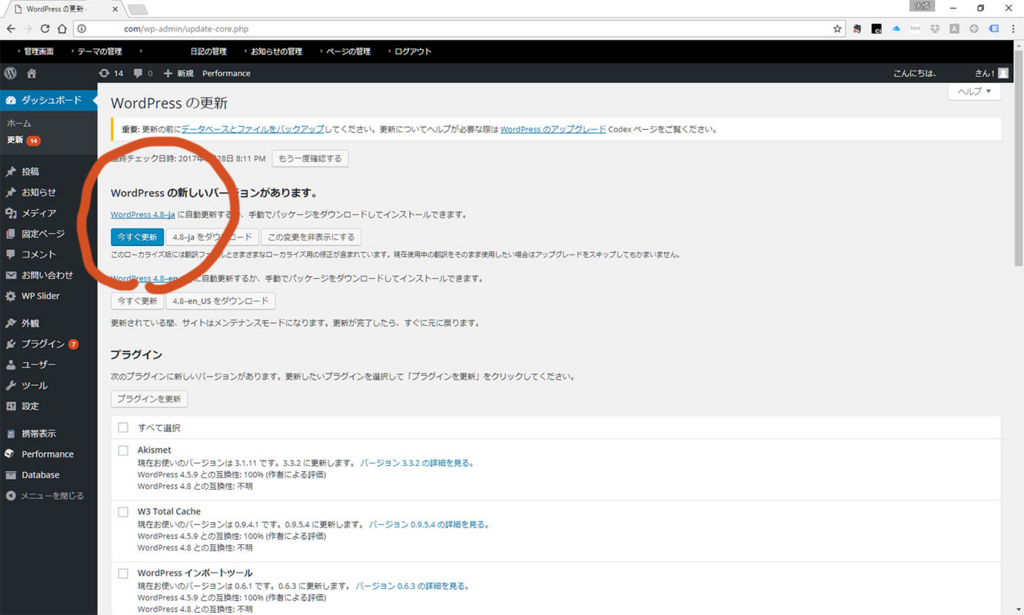This screenshot has width=1024, height=615.
Task: Click 今すぐ更新 button for 4.8-en_US
Action: (x=137, y=301)
